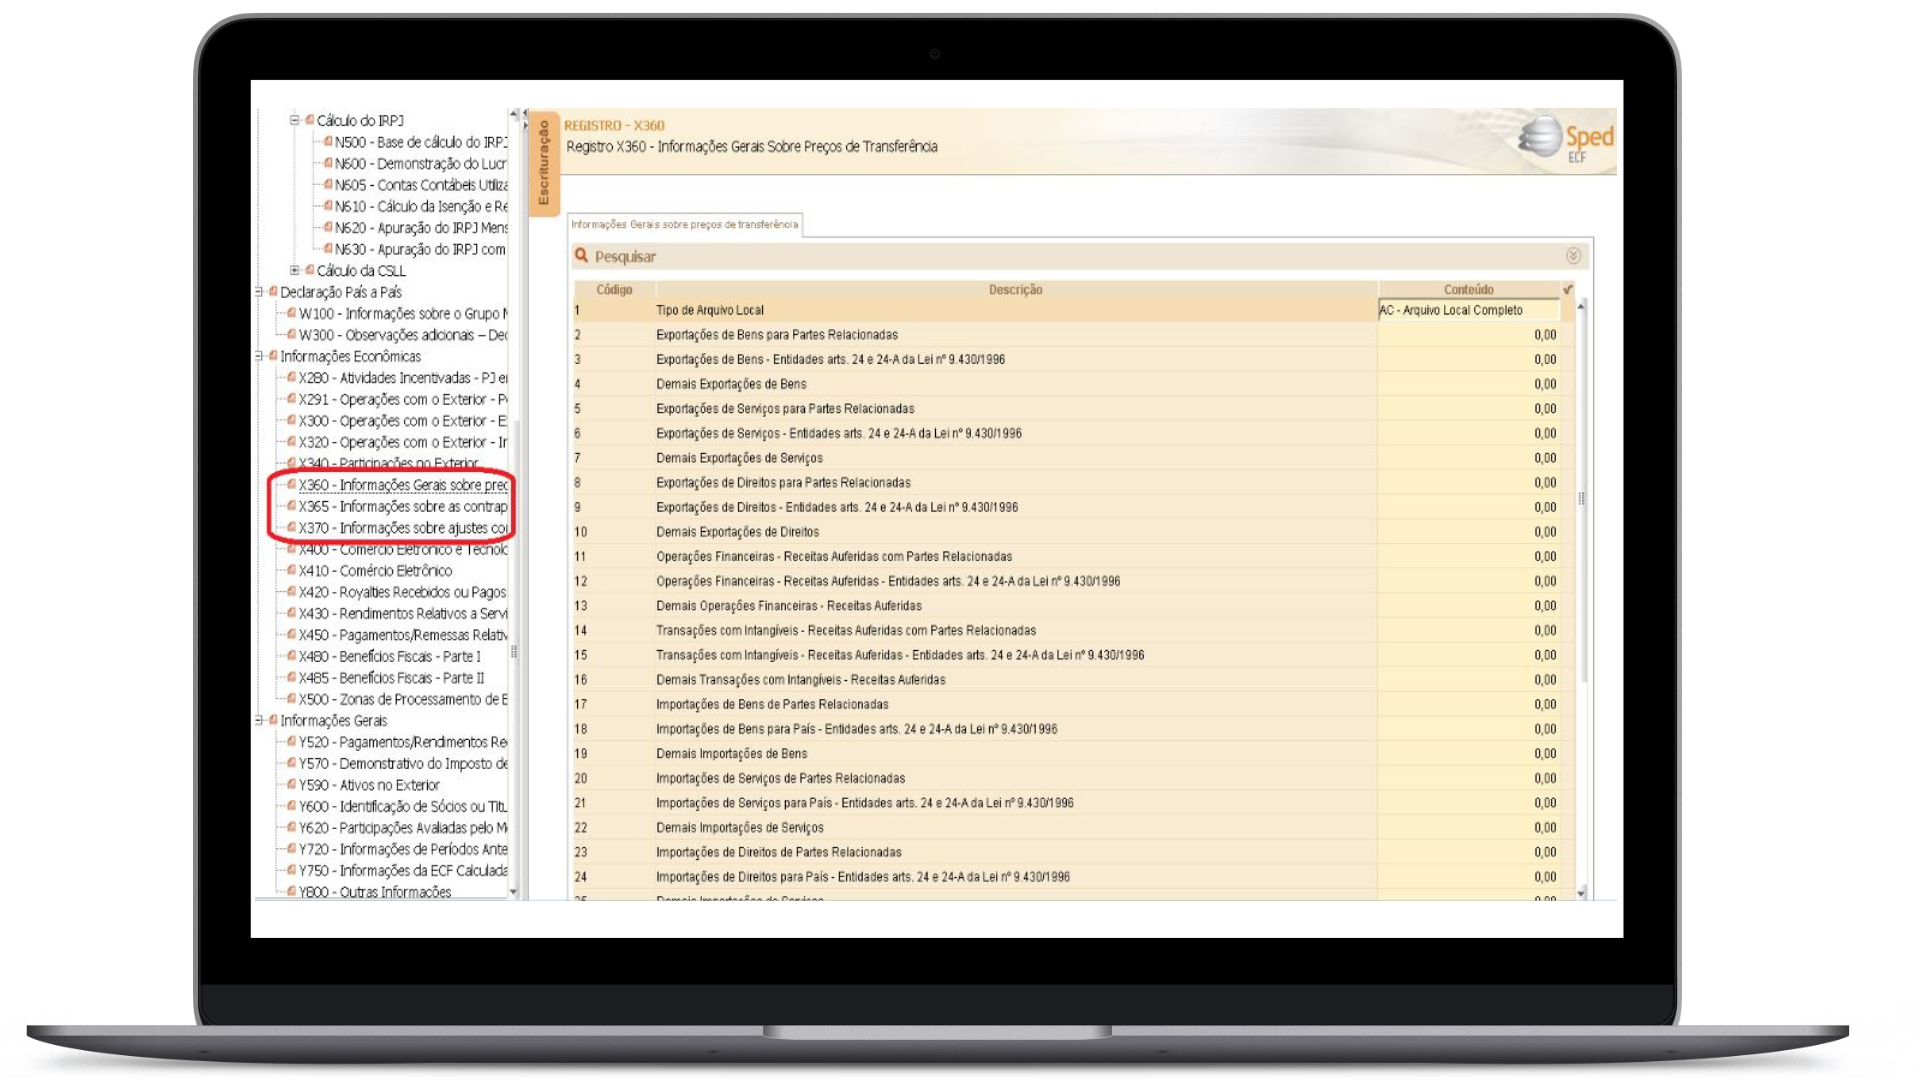1920x1080 pixels.
Task: Click the collapse chevron in Pesquisar bar
Action: pyautogui.click(x=1573, y=256)
